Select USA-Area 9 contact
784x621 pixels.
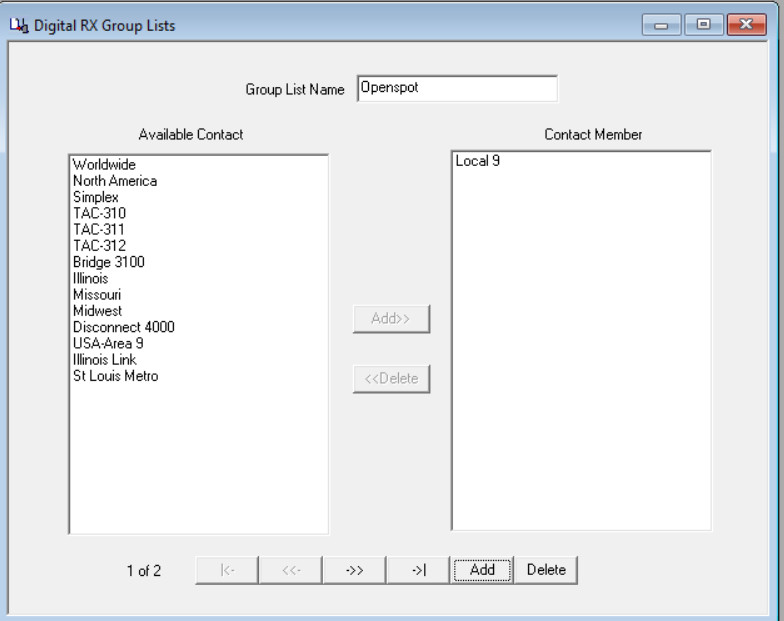[x=108, y=343]
